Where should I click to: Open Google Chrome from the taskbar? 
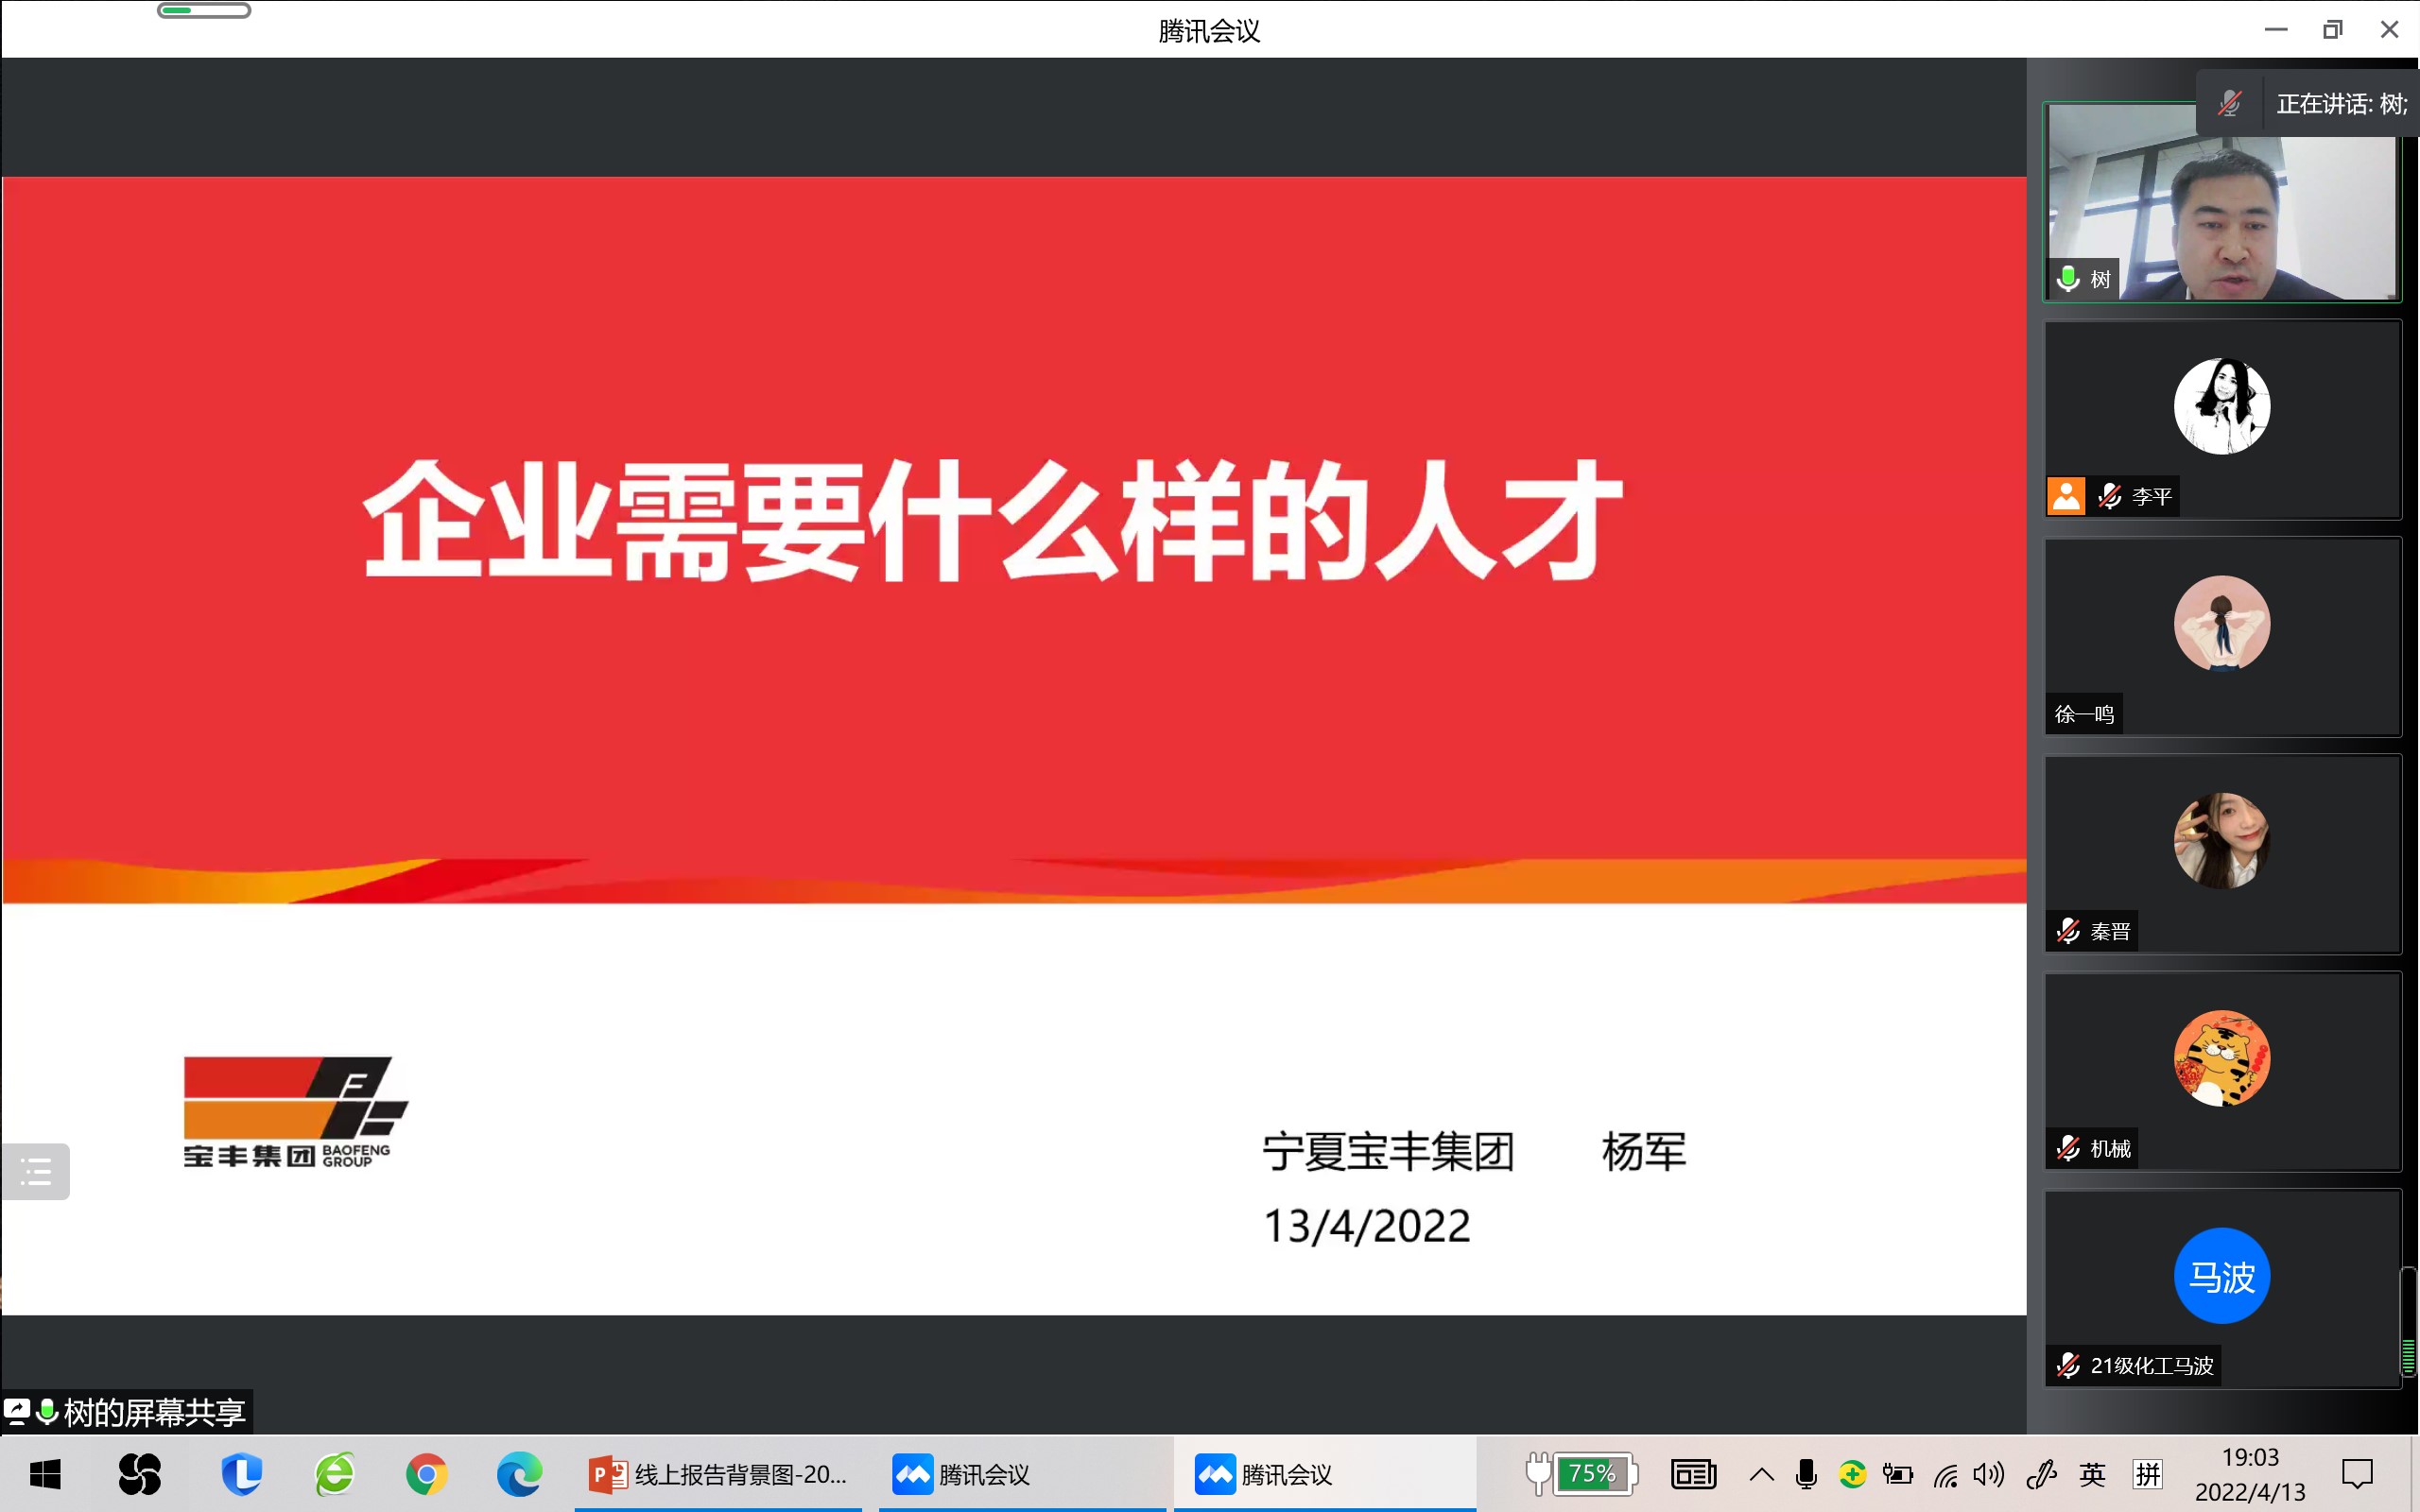point(427,1474)
